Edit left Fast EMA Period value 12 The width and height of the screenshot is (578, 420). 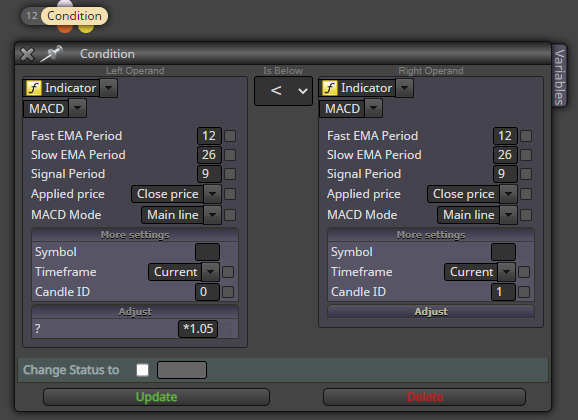[x=209, y=136]
